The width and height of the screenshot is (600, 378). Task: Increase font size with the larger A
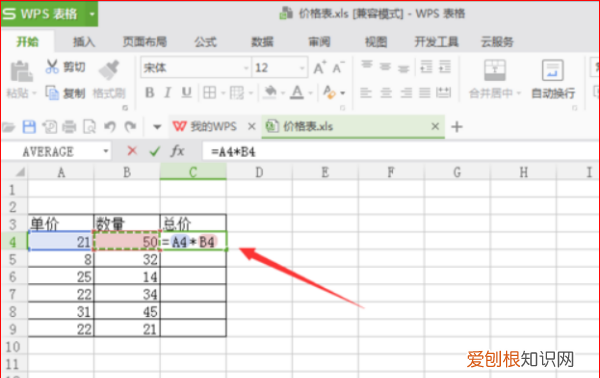click(x=320, y=68)
